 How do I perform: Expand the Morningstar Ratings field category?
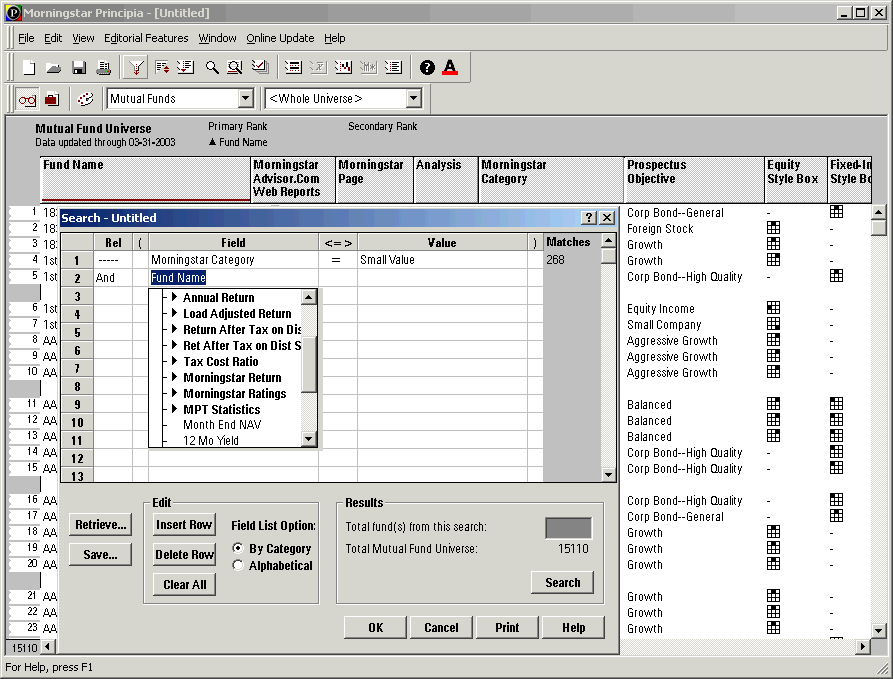point(174,394)
